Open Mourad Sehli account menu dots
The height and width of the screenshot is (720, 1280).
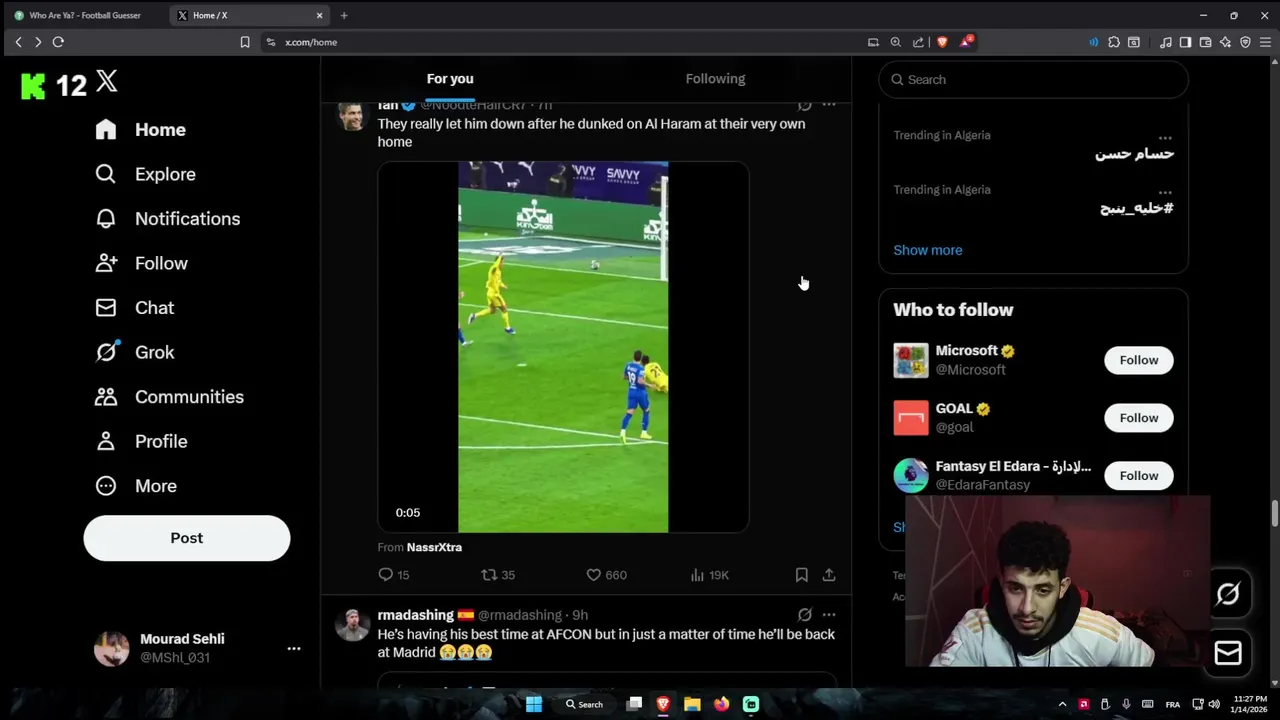point(294,648)
